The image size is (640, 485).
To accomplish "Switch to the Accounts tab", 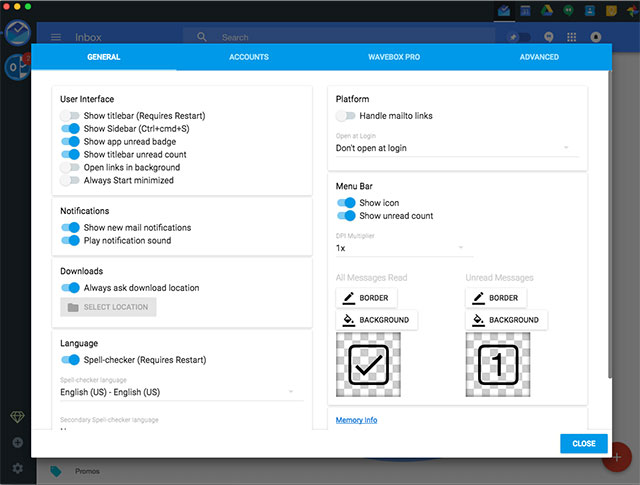I will 248,57.
